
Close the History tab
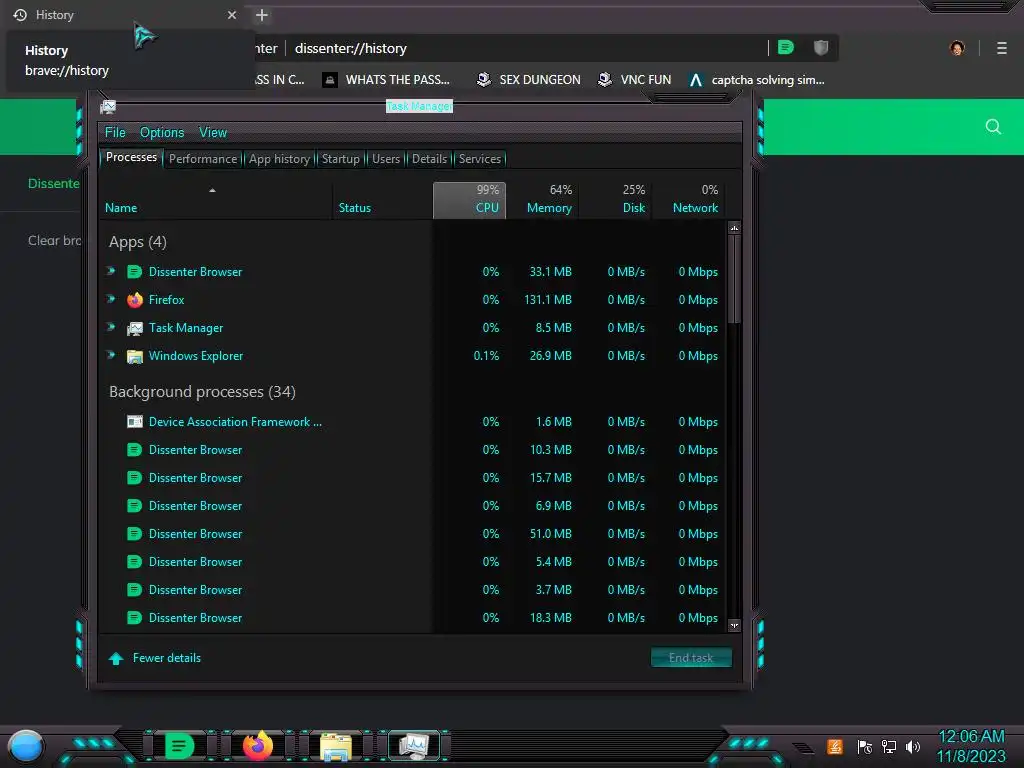pos(232,15)
